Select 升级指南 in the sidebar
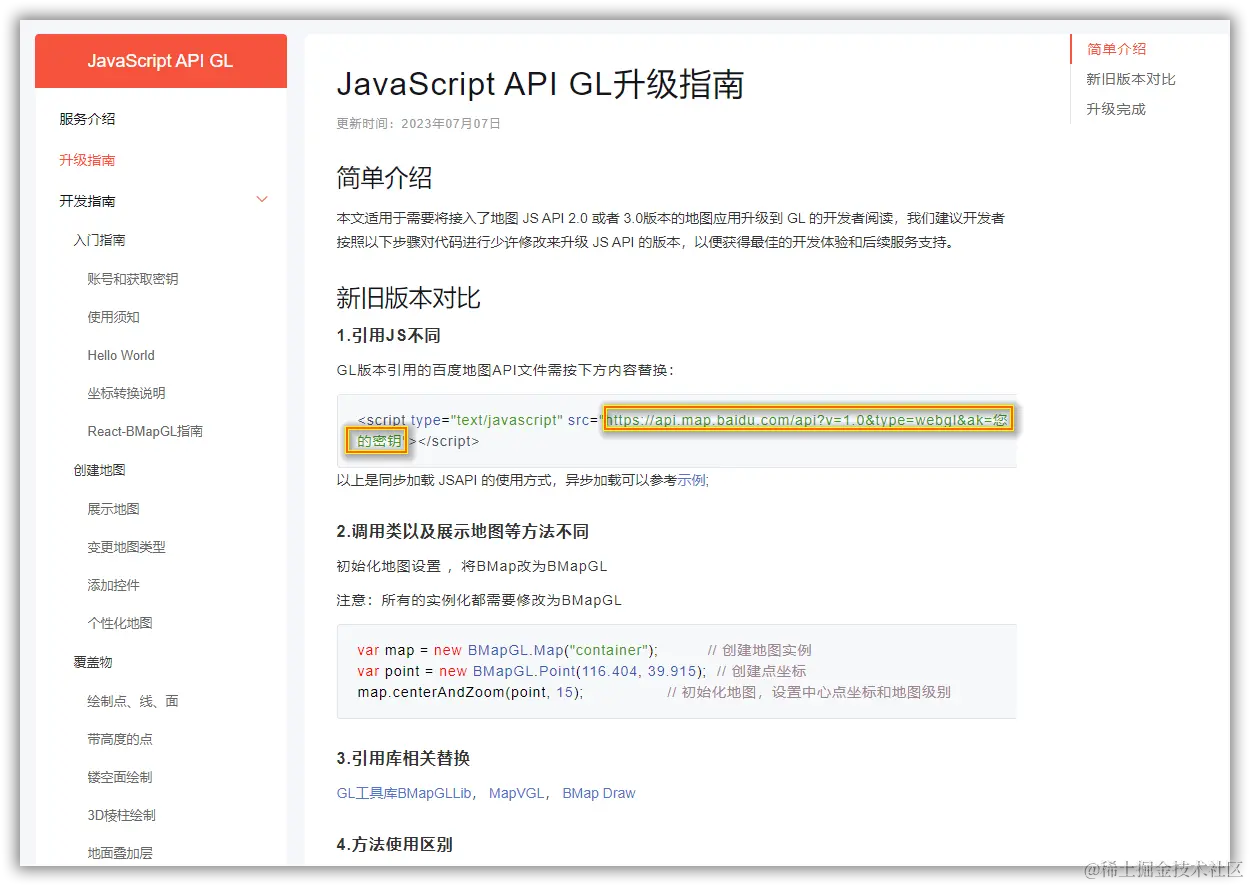Screen dimensions: 1250x886 87,160
